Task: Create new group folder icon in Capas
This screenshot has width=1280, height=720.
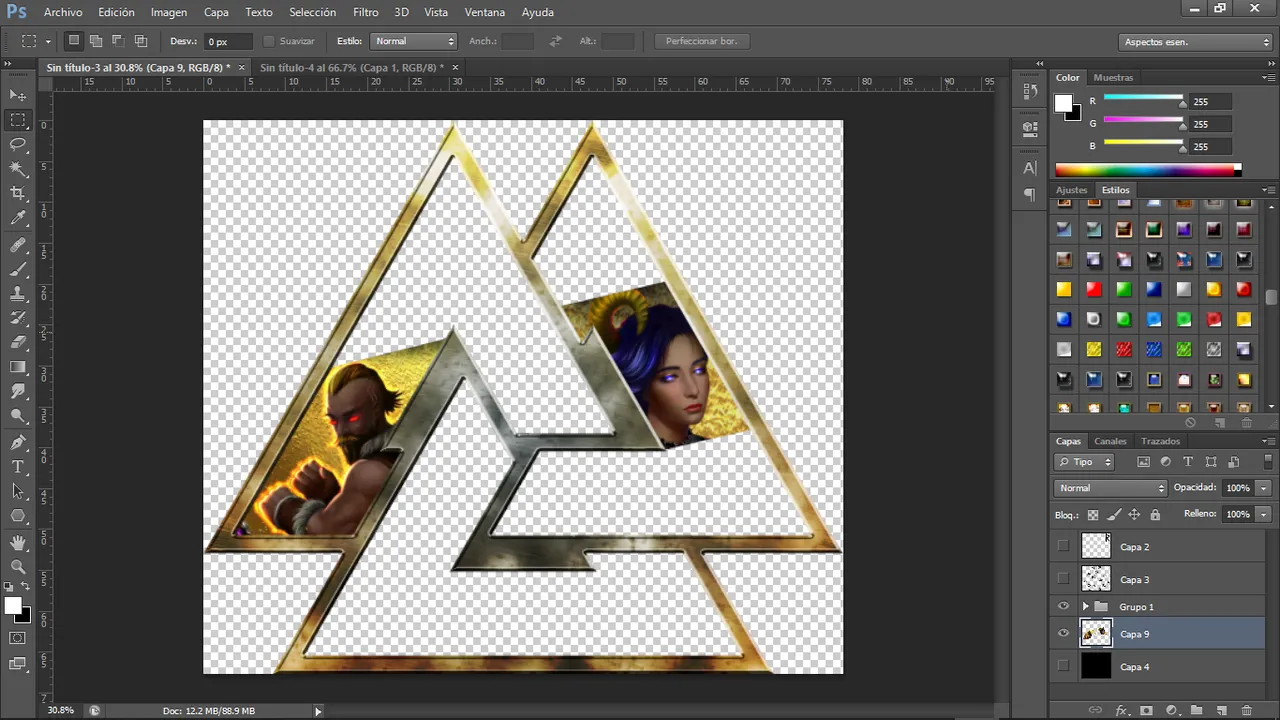Action: click(1196, 710)
